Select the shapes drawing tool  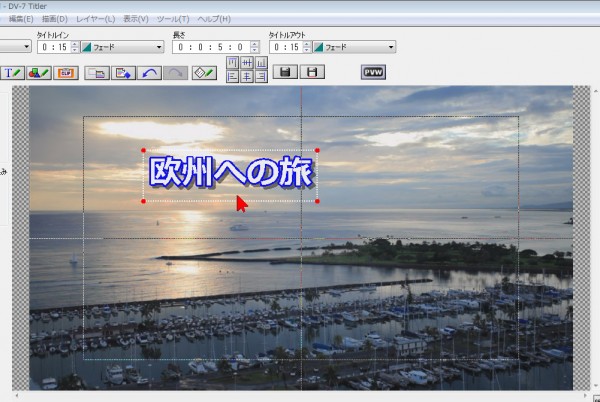(x=39, y=73)
